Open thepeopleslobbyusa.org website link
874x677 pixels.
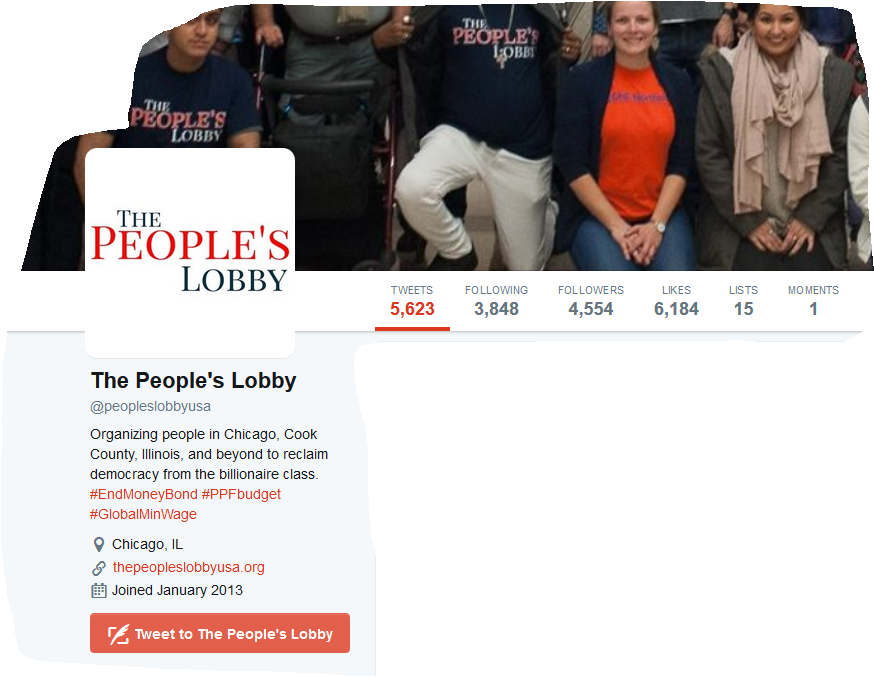(188, 567)
